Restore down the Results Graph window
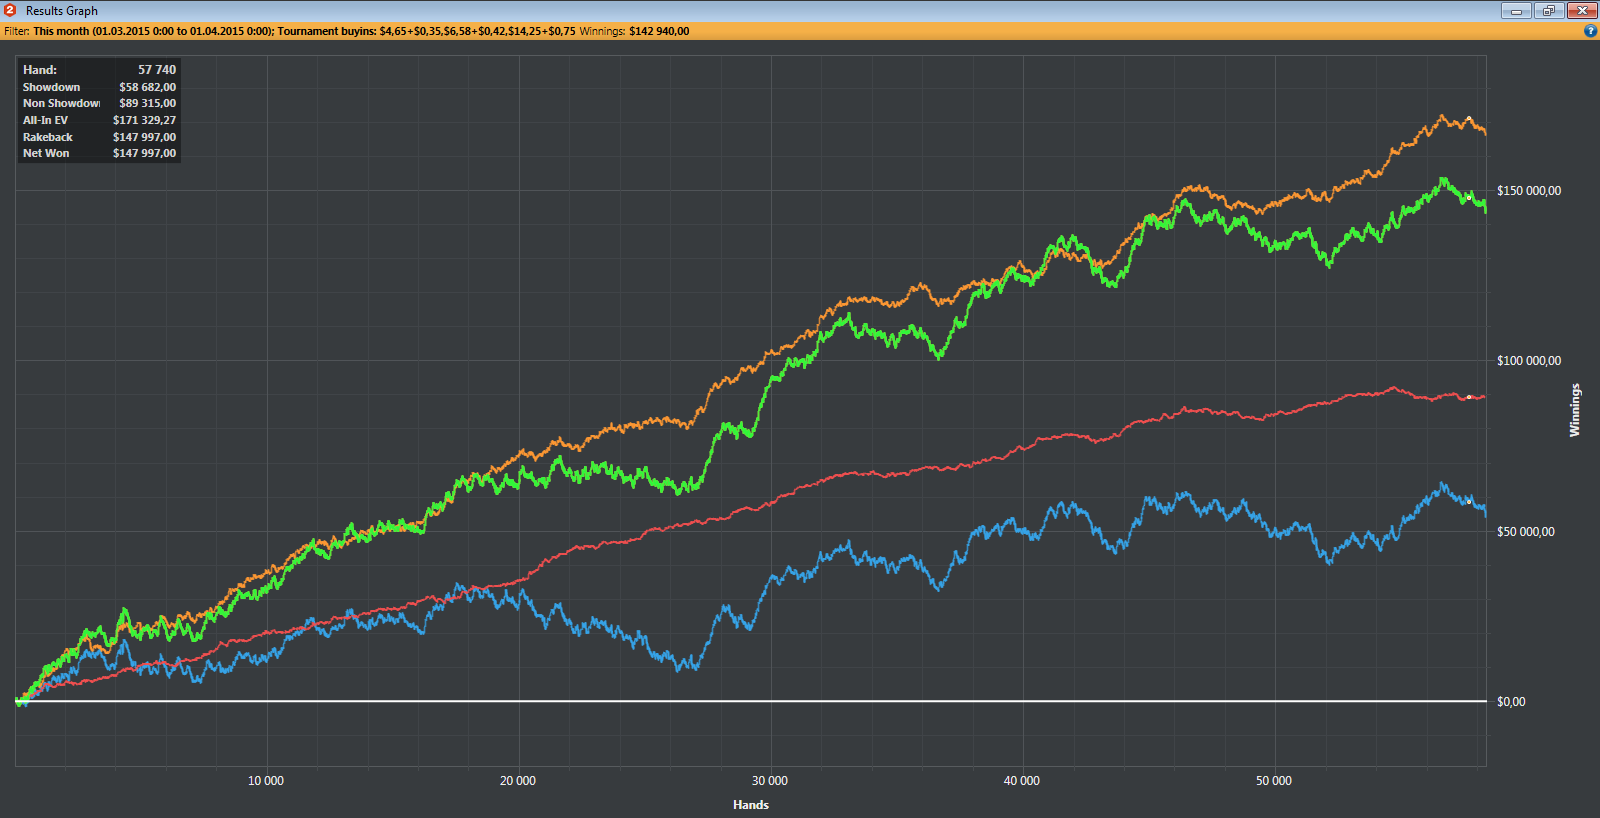The height and width of the screenshot is (818, 1600). 1548,11
